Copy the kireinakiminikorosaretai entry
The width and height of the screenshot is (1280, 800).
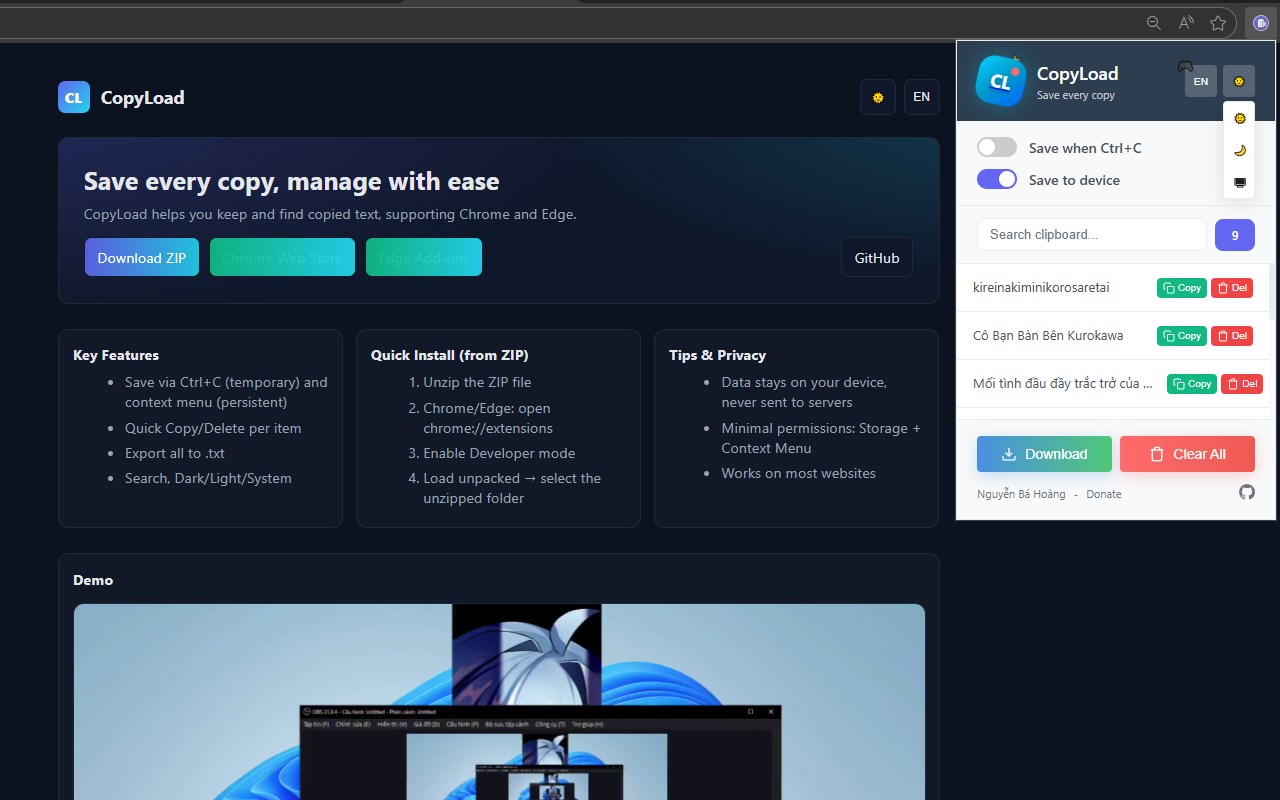click(1182, 288)
